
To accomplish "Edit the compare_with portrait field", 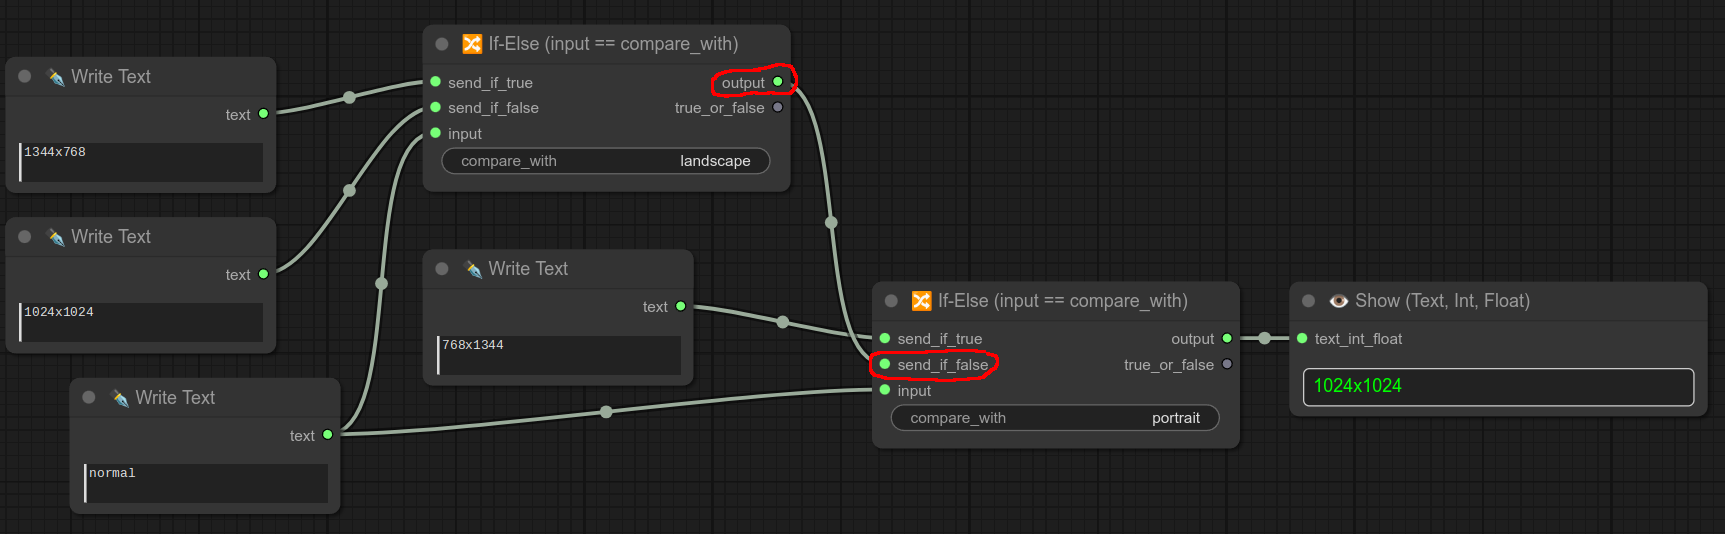I will [1055, 418].
